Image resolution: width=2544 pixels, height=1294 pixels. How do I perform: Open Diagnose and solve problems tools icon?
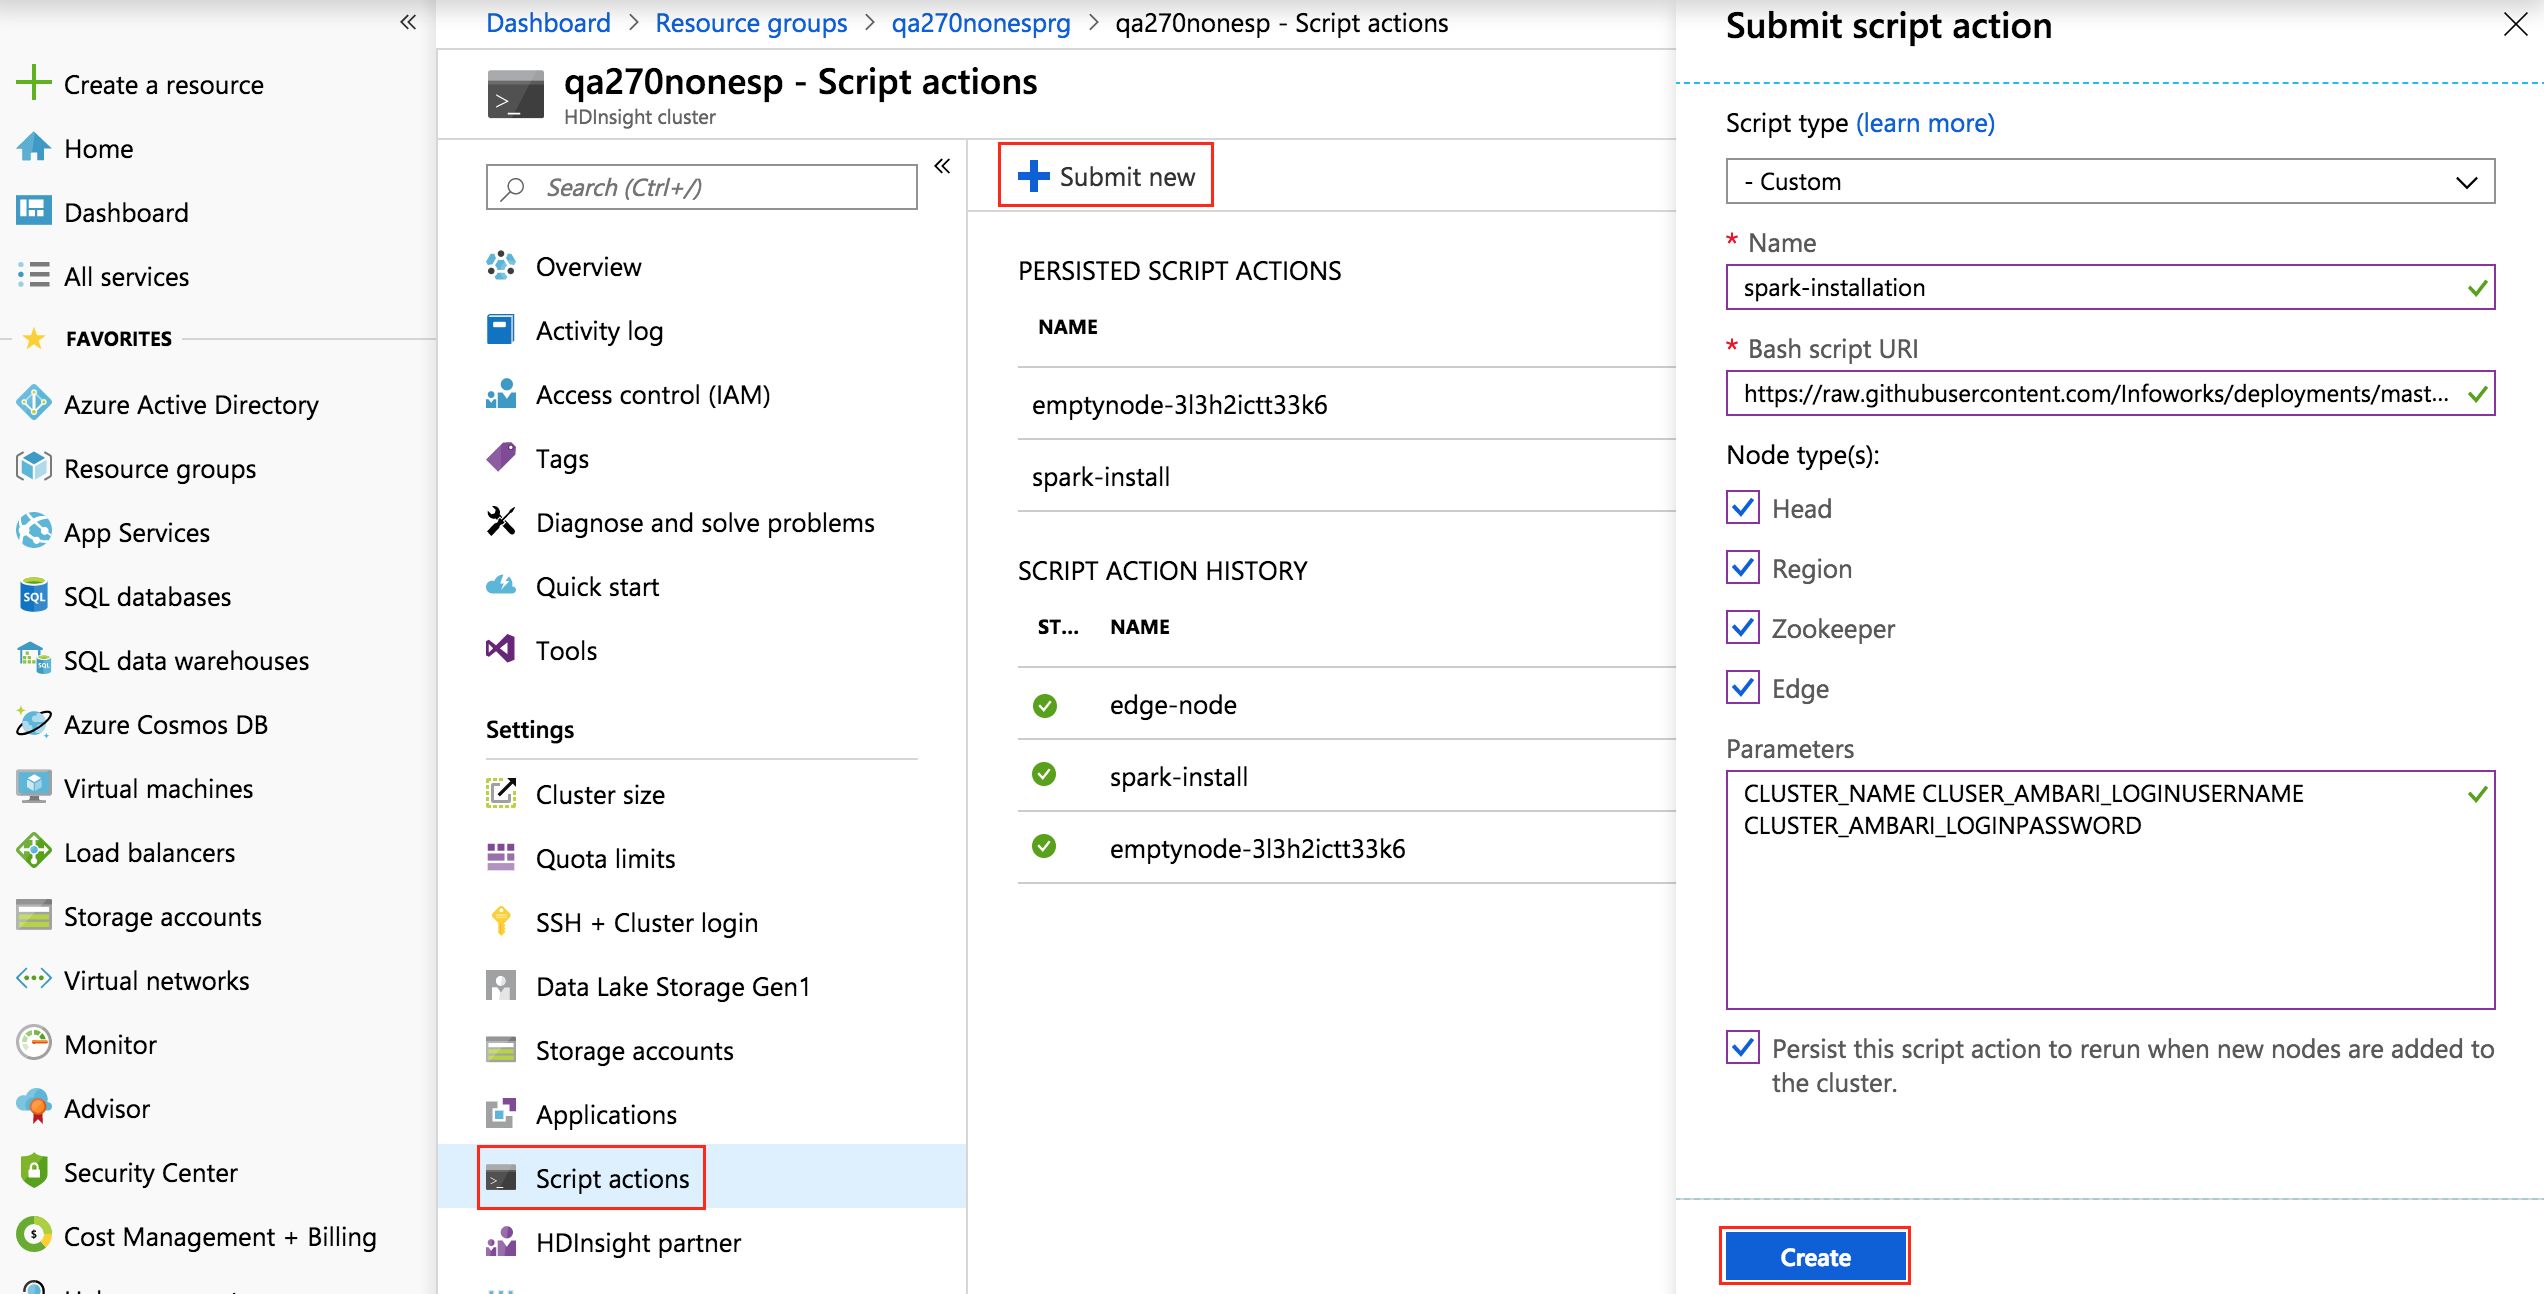pyautogui.click(x=501, y=522)
